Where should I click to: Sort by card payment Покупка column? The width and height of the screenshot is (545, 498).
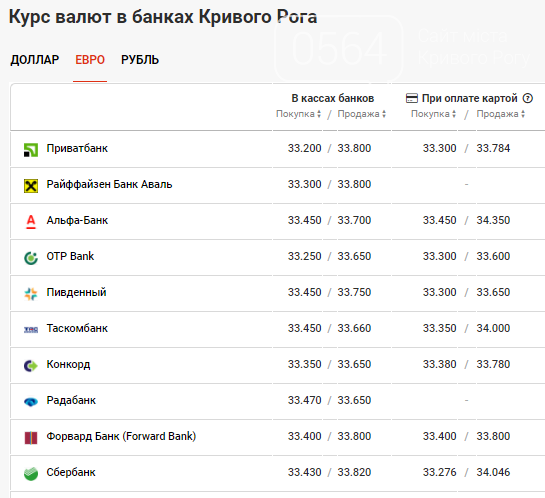coord(433,114)
